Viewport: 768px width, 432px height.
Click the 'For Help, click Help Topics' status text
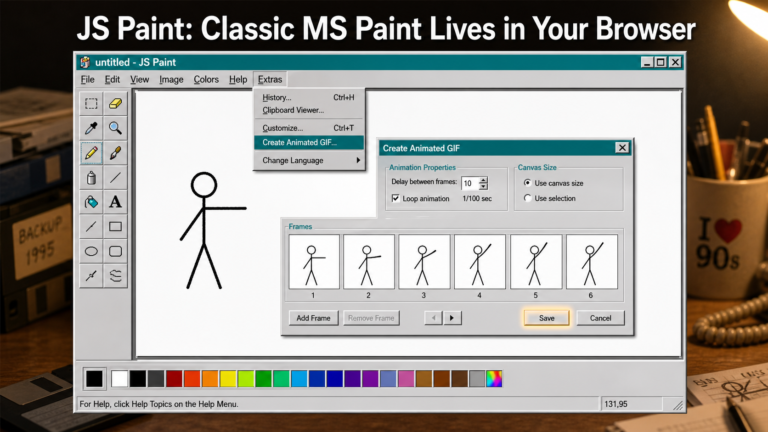[159, 404]
